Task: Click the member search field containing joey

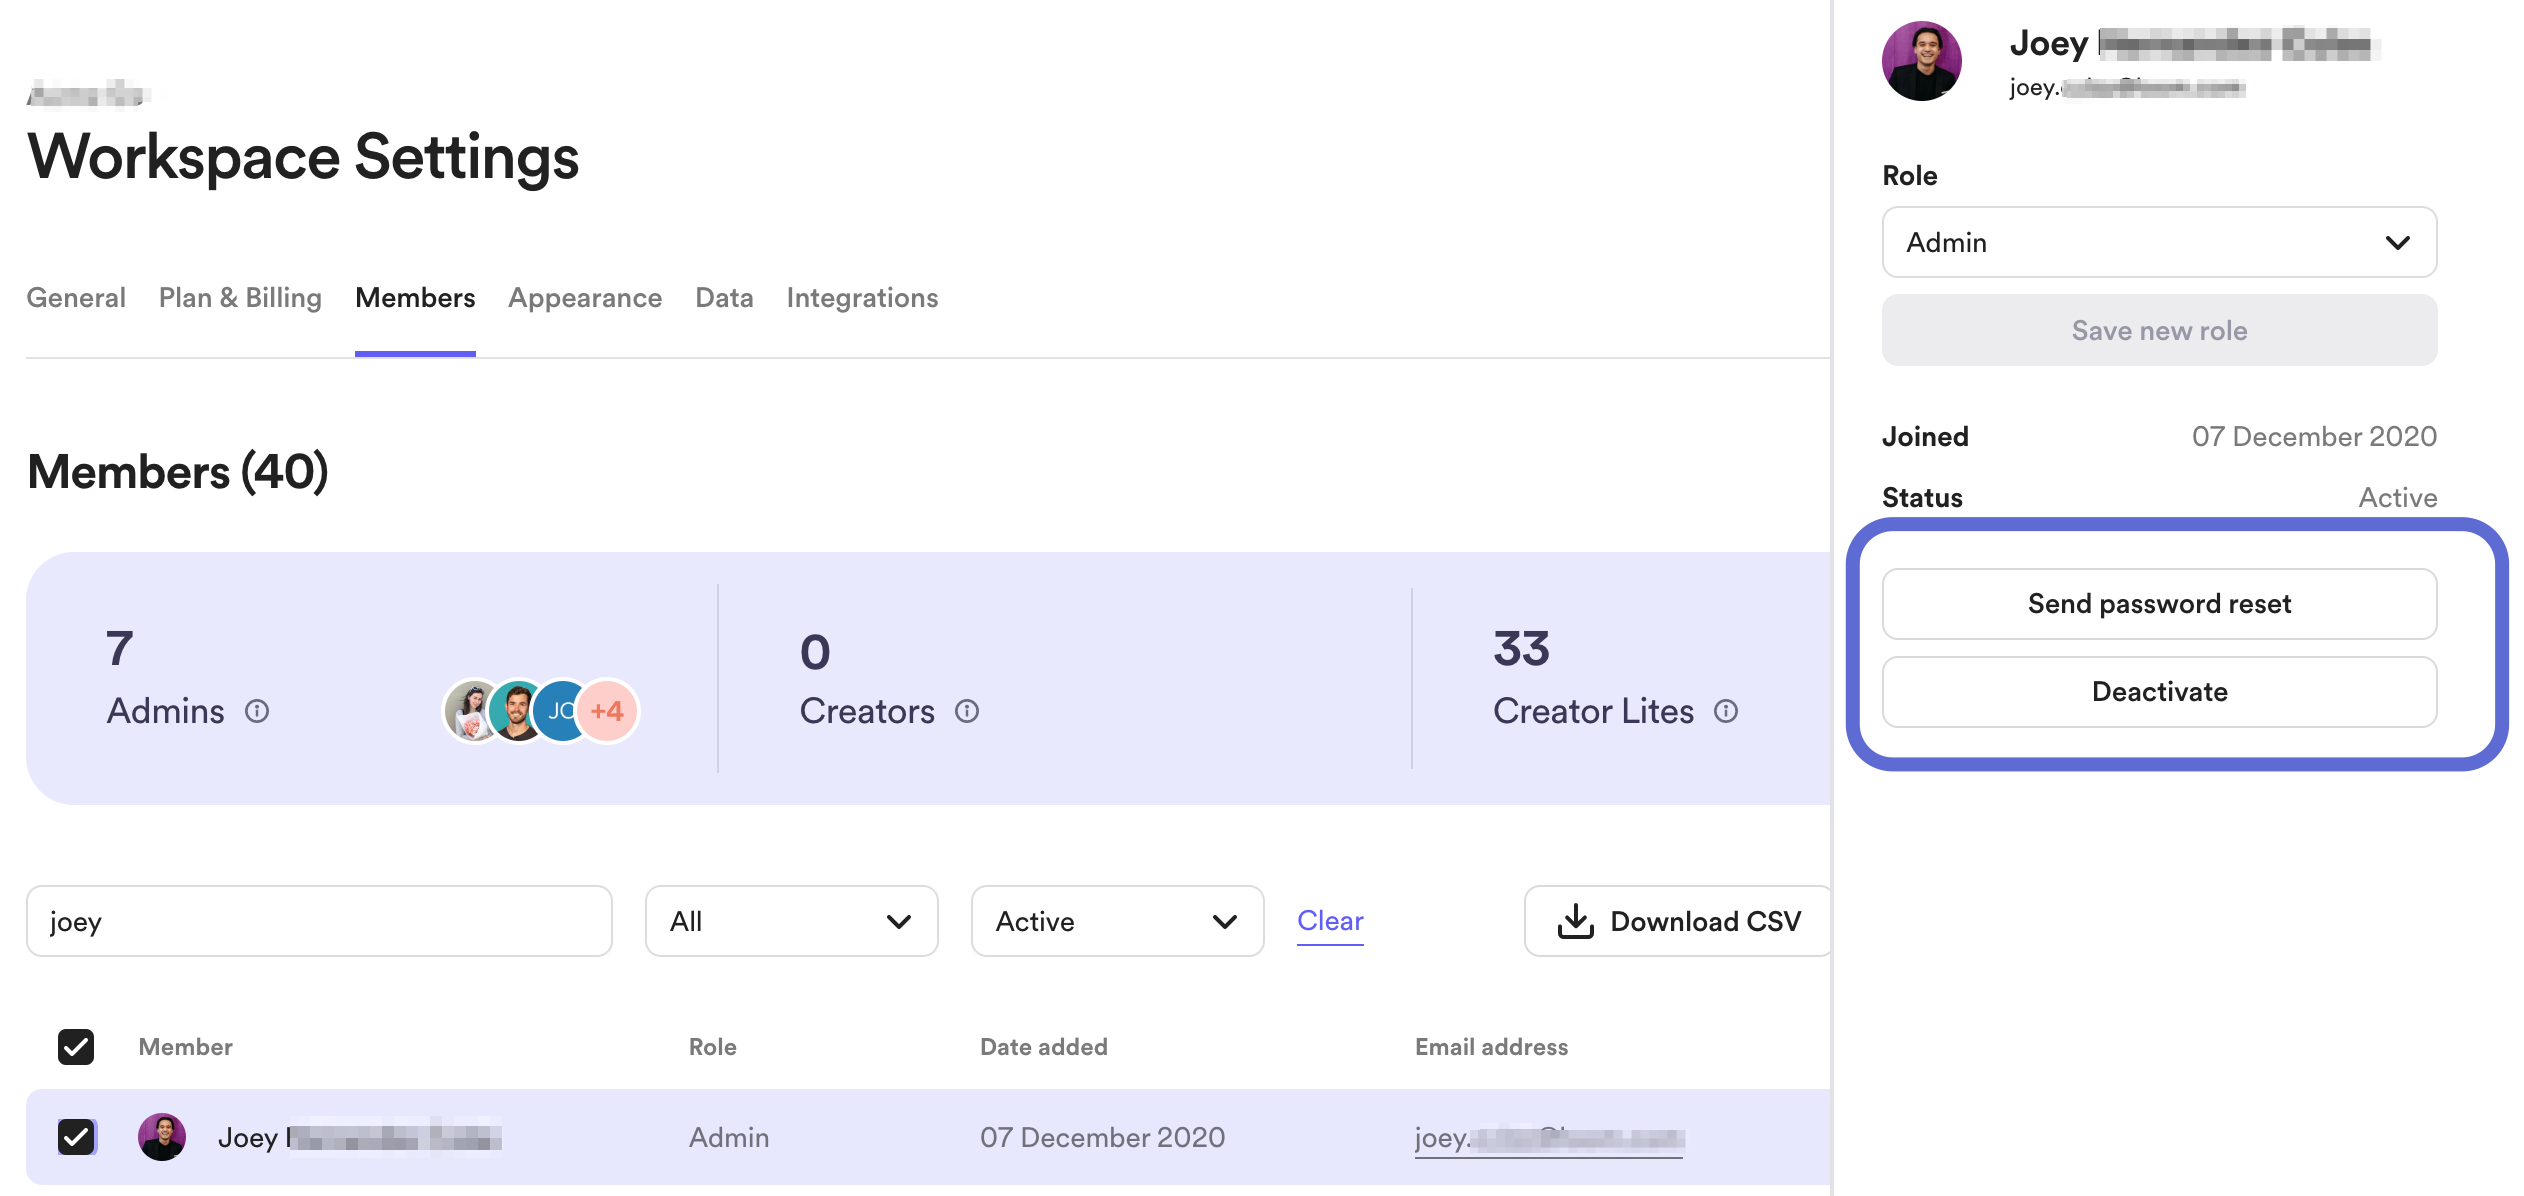Action: point(319,921)
